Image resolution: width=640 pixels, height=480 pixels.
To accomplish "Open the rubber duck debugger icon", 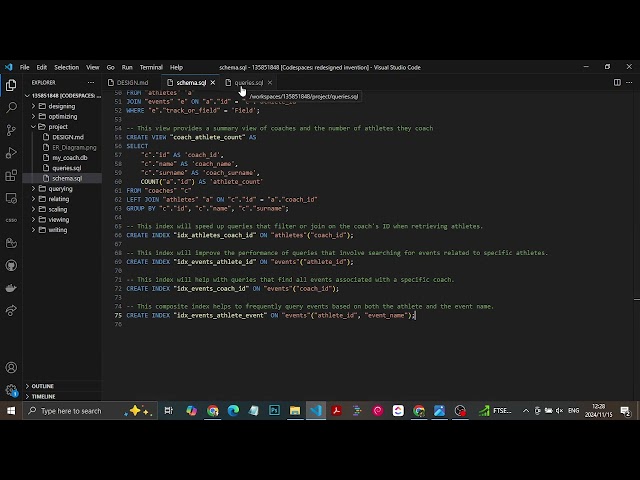I will (x=11, y=243).
